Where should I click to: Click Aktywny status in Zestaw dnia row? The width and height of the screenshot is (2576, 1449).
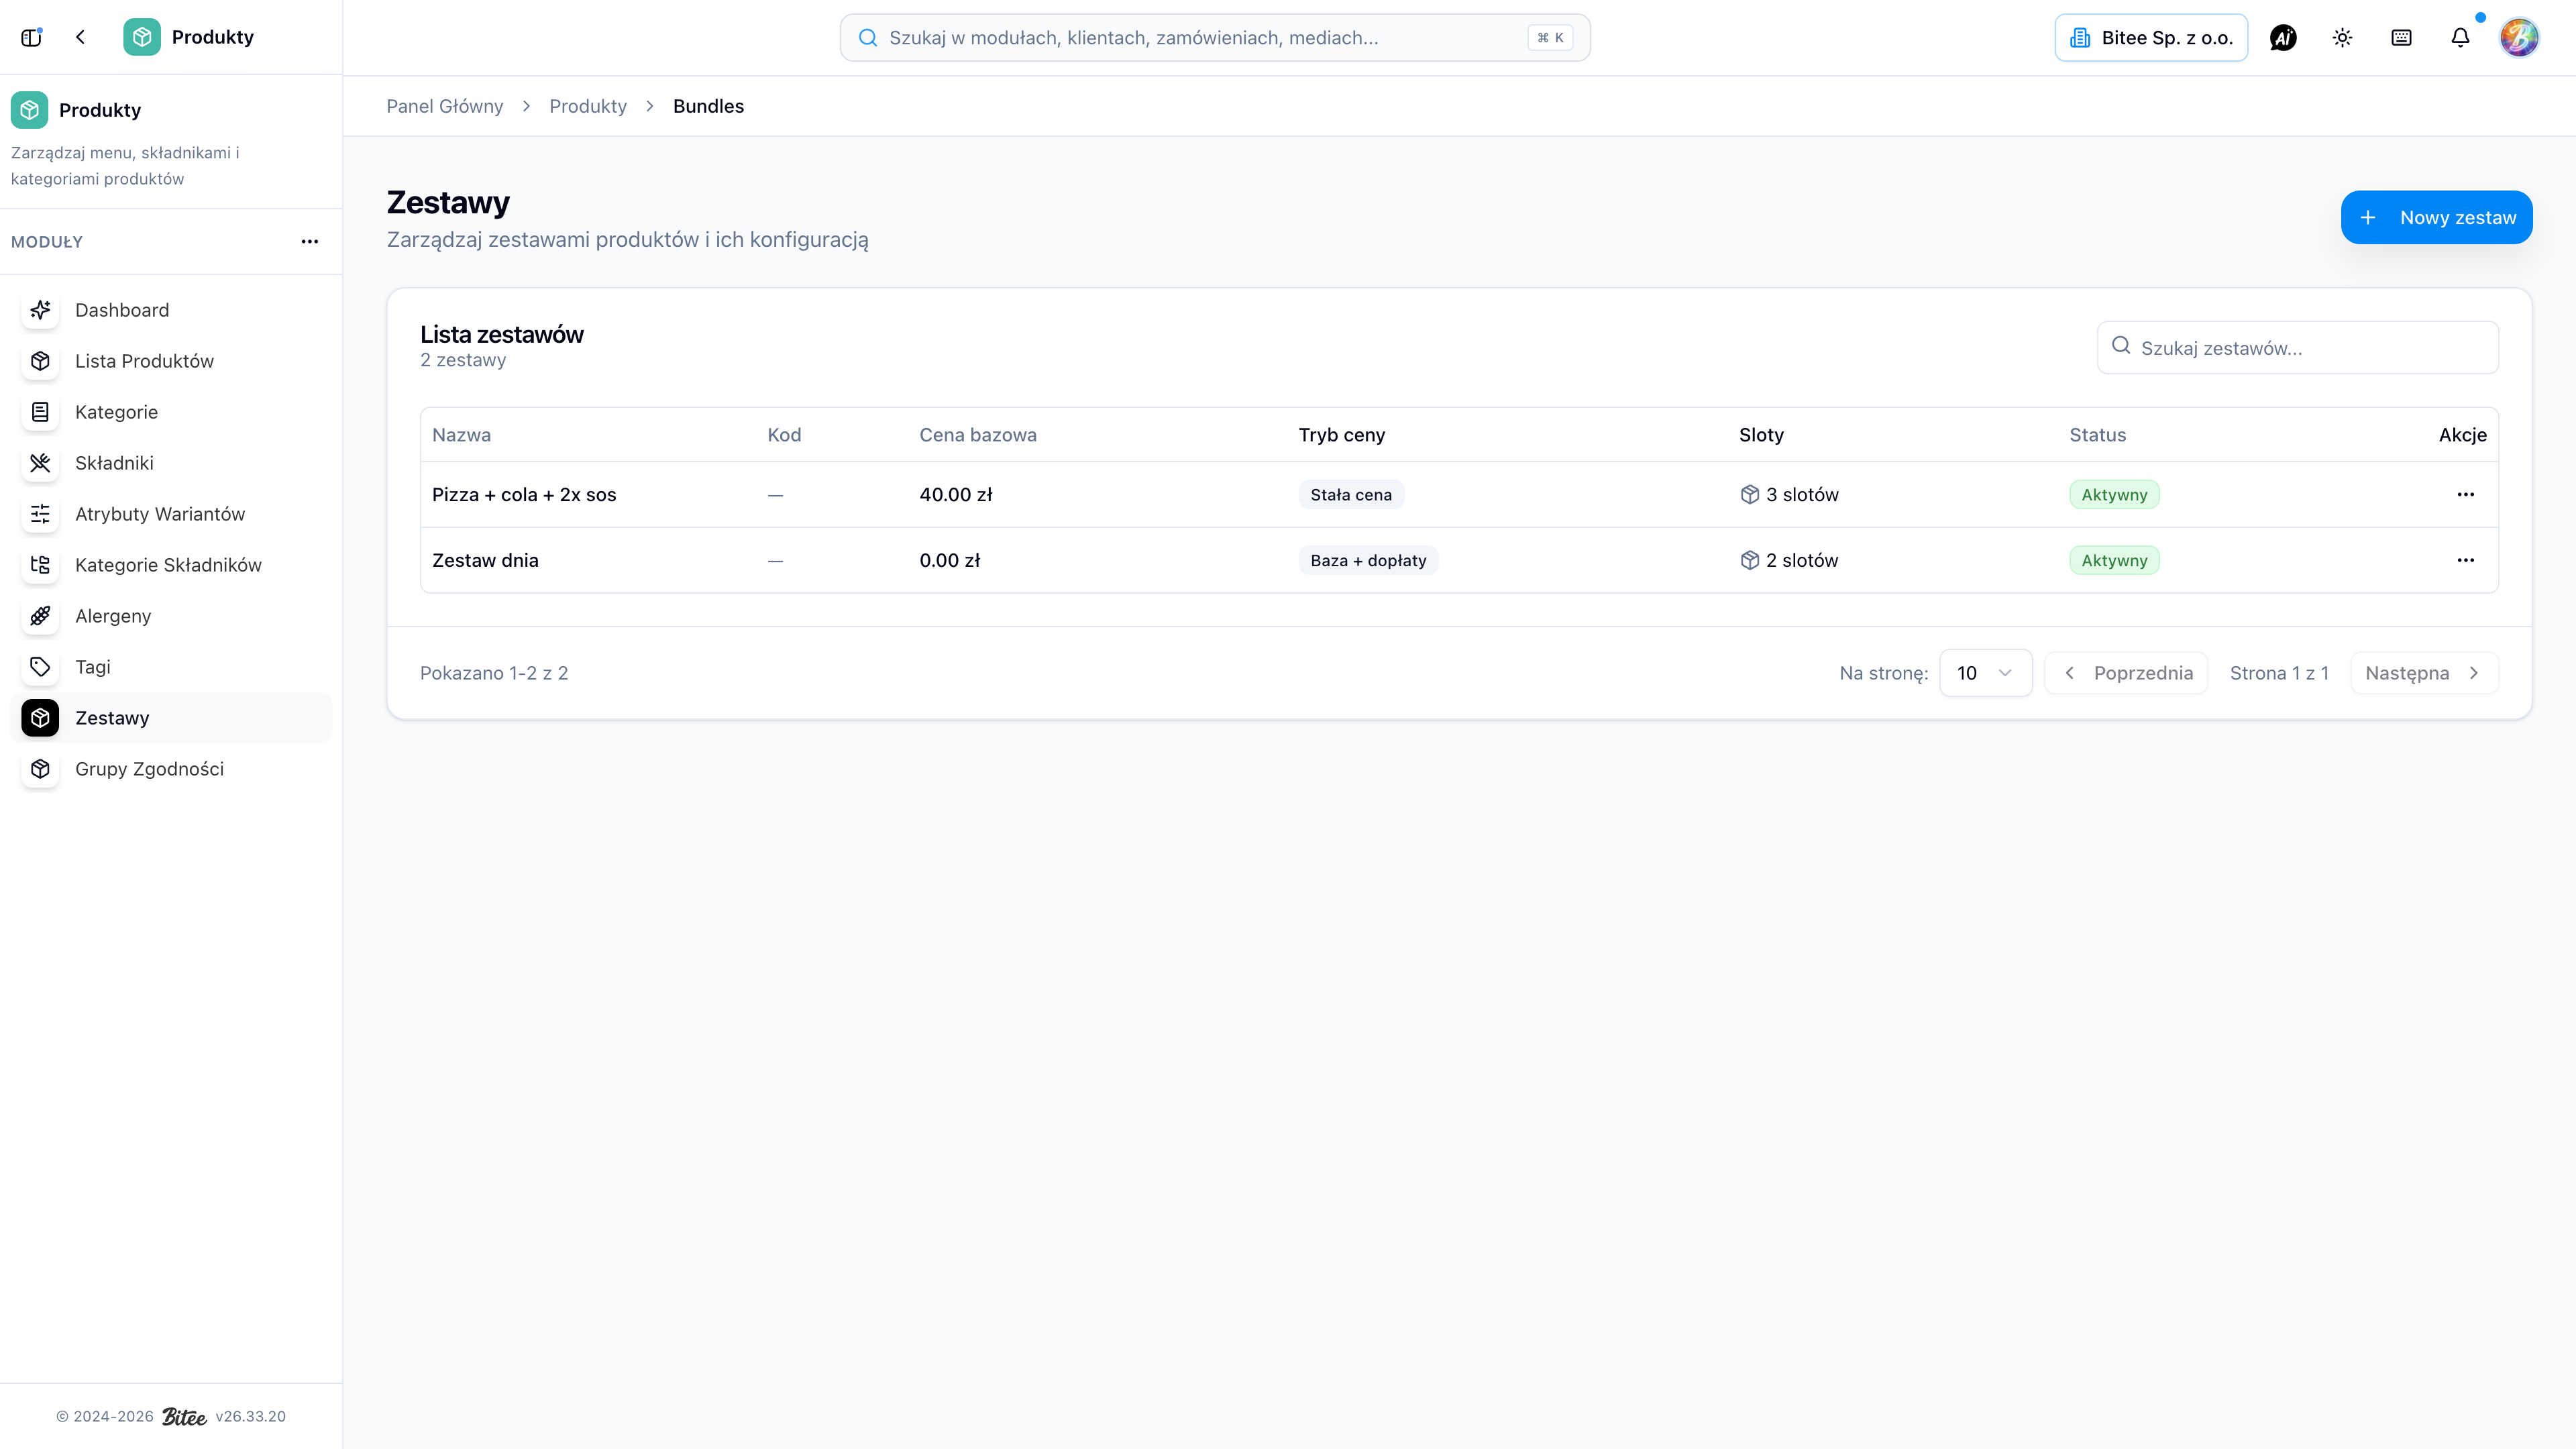2114,560
